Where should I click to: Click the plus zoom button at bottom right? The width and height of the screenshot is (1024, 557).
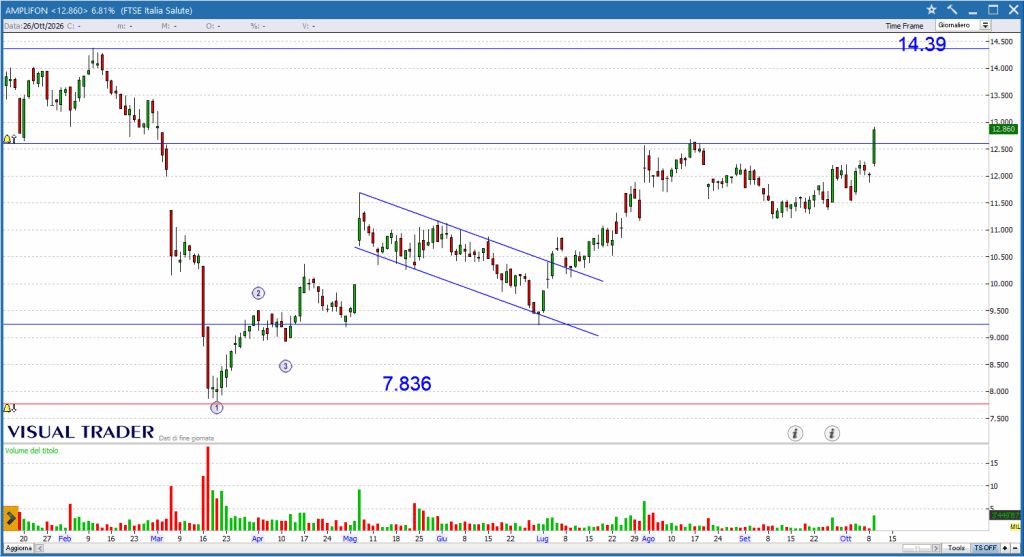click(x=1006, y=549)
